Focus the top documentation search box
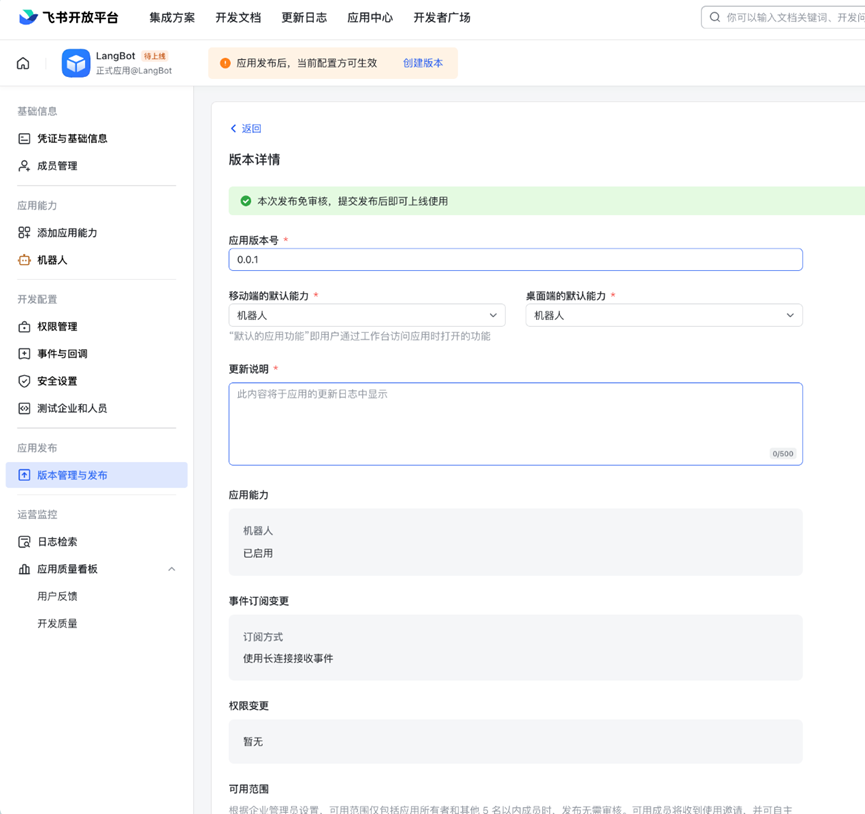 click(783, 17)
